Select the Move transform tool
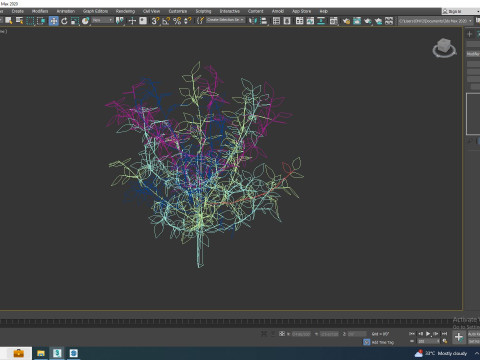Image resolution: width=480 pixels, height=360 pixels. click(53, 21)
